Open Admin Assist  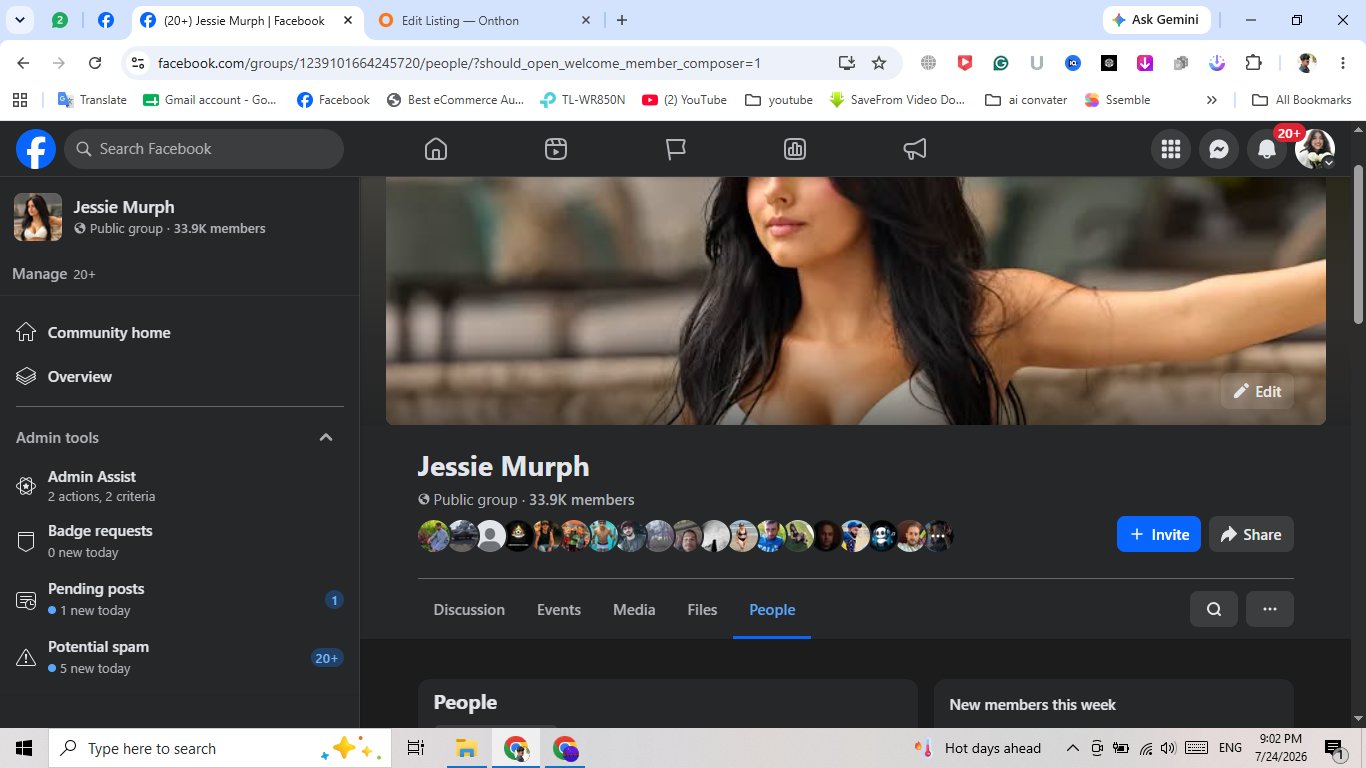180,486
